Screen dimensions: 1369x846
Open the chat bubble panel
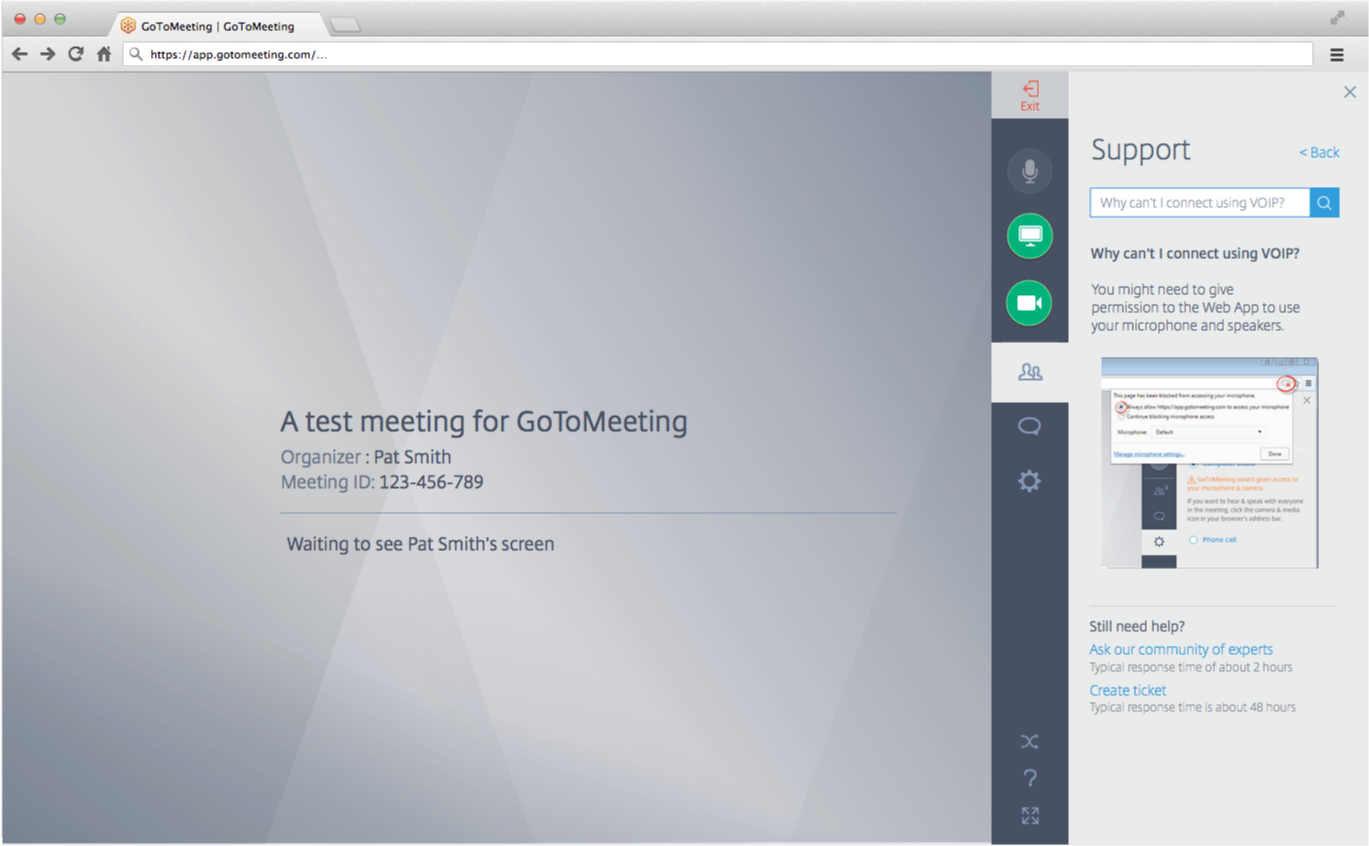point(1029,427)
